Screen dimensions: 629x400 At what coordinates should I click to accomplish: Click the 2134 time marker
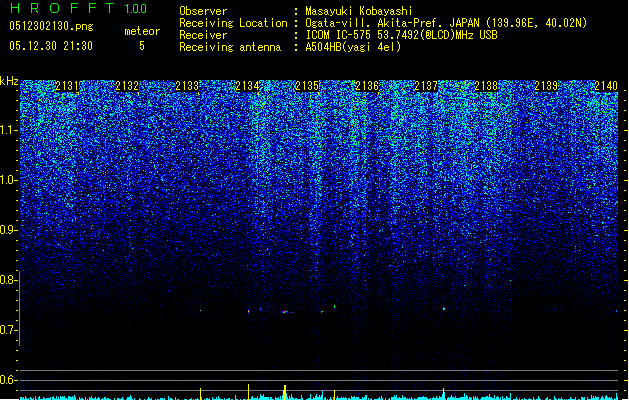247,86
